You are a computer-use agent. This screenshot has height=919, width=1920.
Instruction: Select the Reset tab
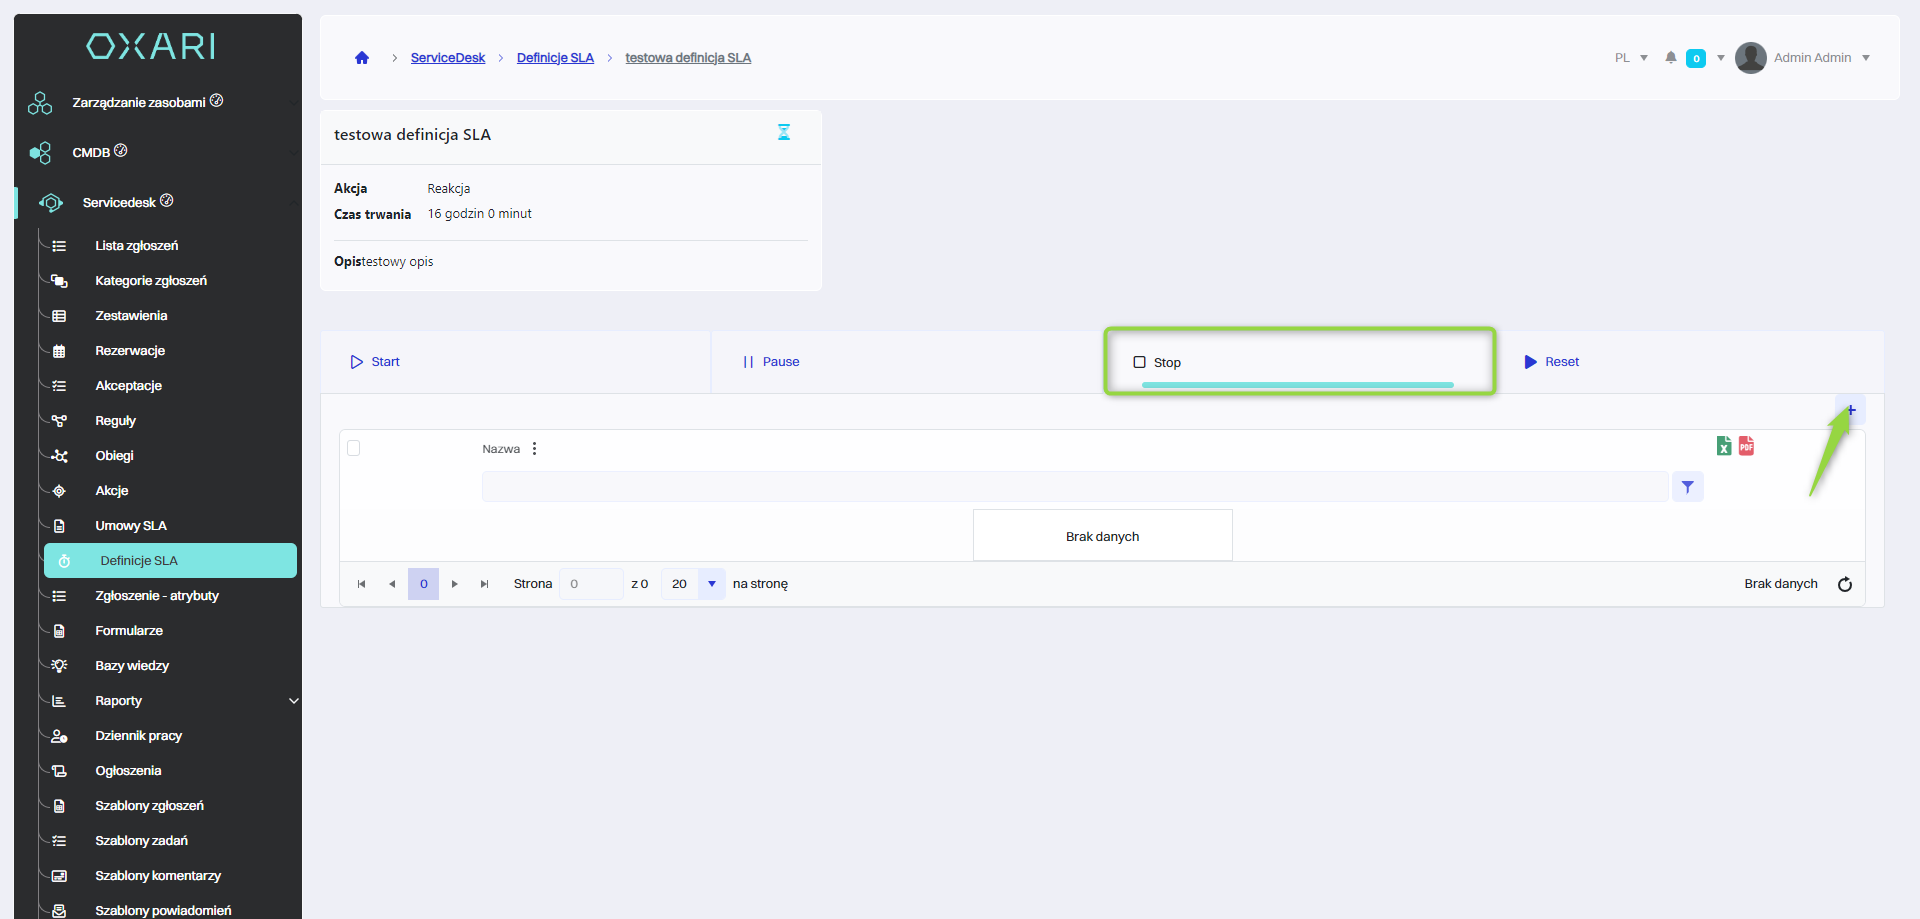[1552, 362]
